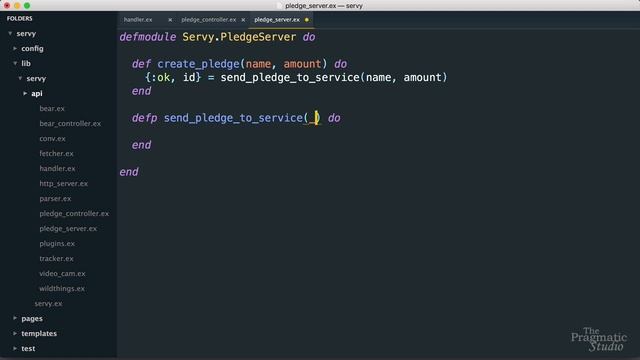Collapse the nested servy folder arrow
Image resolution: width=640 pixels, height=360 pixels.
pos(20,78)
